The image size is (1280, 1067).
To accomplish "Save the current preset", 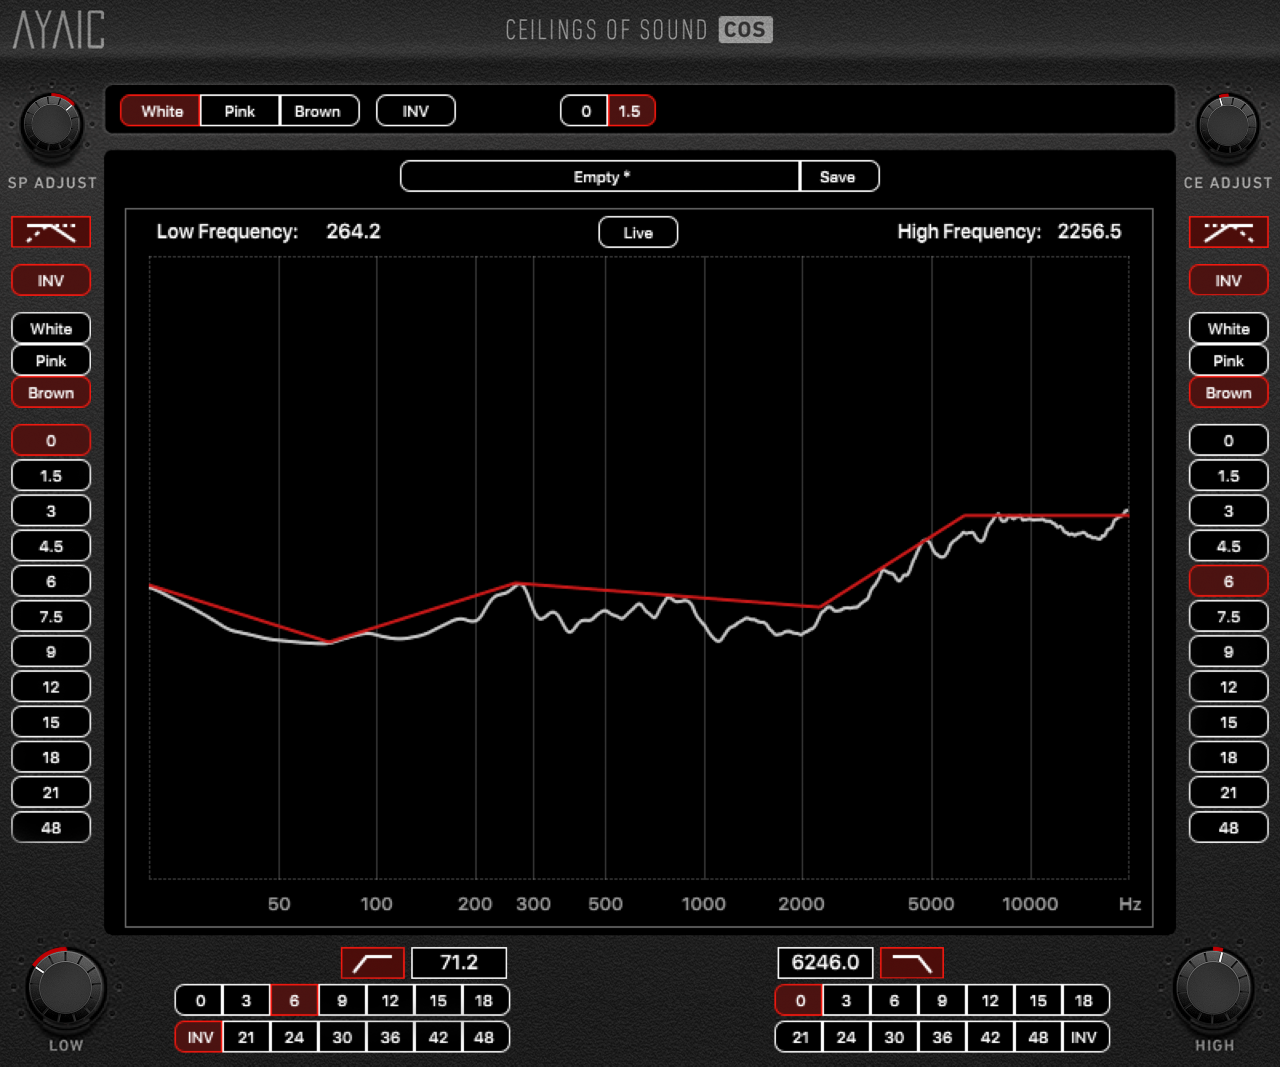I will click(x=838, y=177).
